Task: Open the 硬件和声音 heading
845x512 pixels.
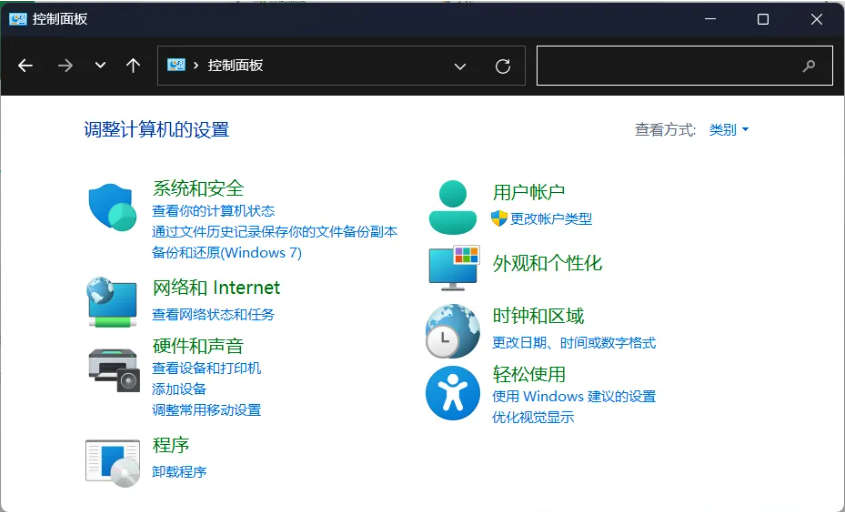Action: pos(198,345)
